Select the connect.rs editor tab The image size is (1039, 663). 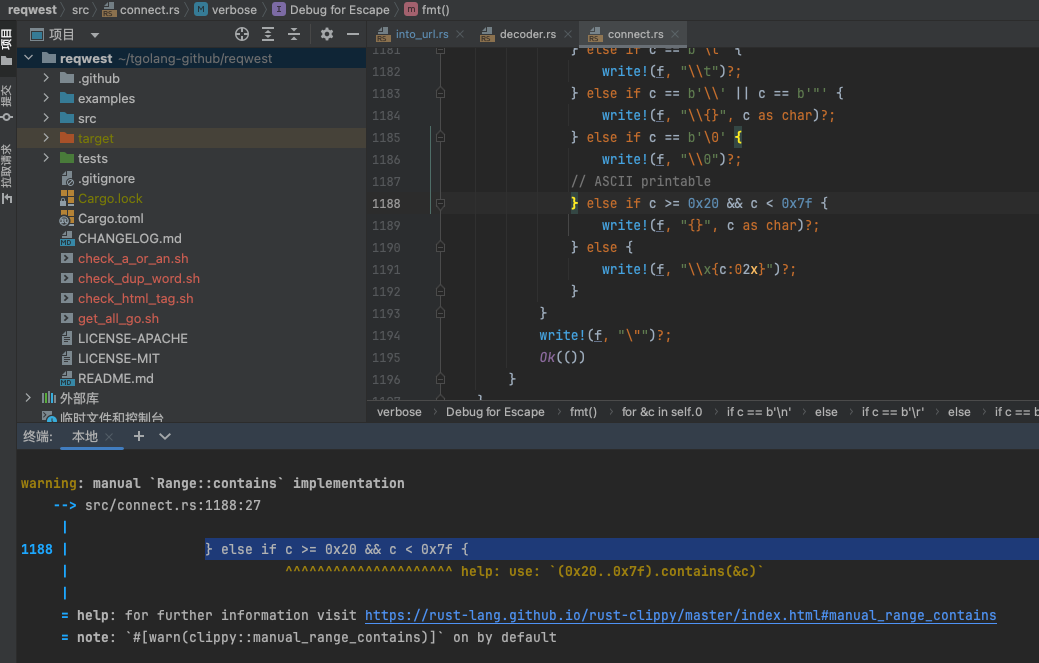[x=634, y=34]
